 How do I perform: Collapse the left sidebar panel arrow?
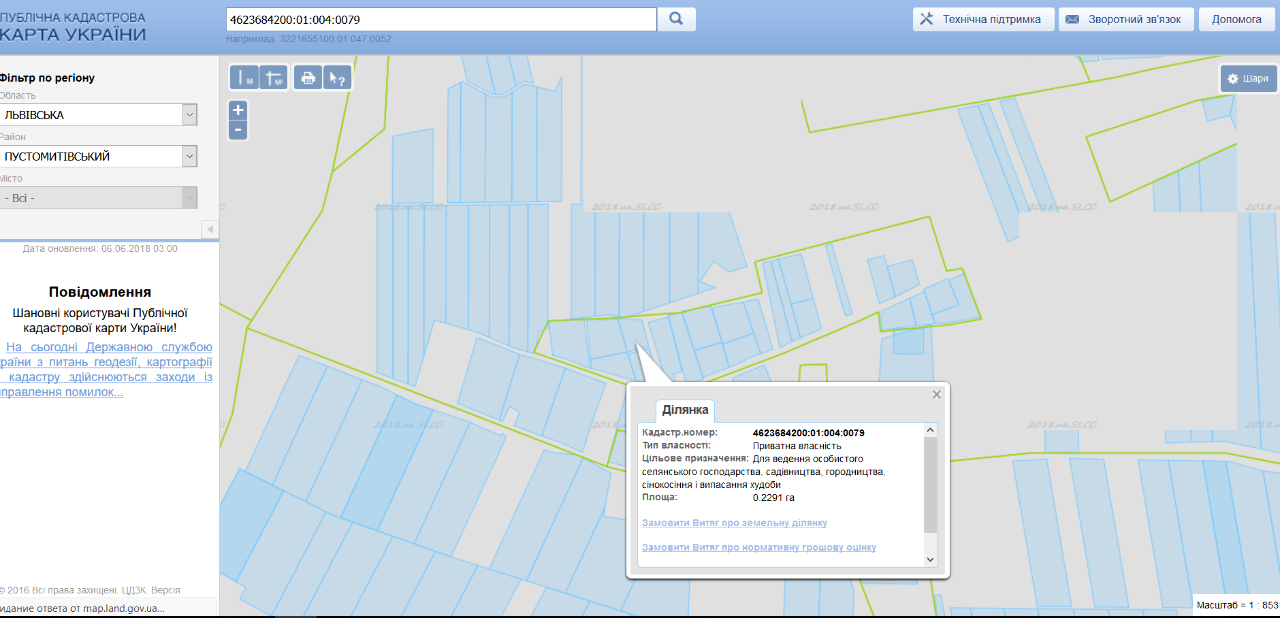point(210,230)
